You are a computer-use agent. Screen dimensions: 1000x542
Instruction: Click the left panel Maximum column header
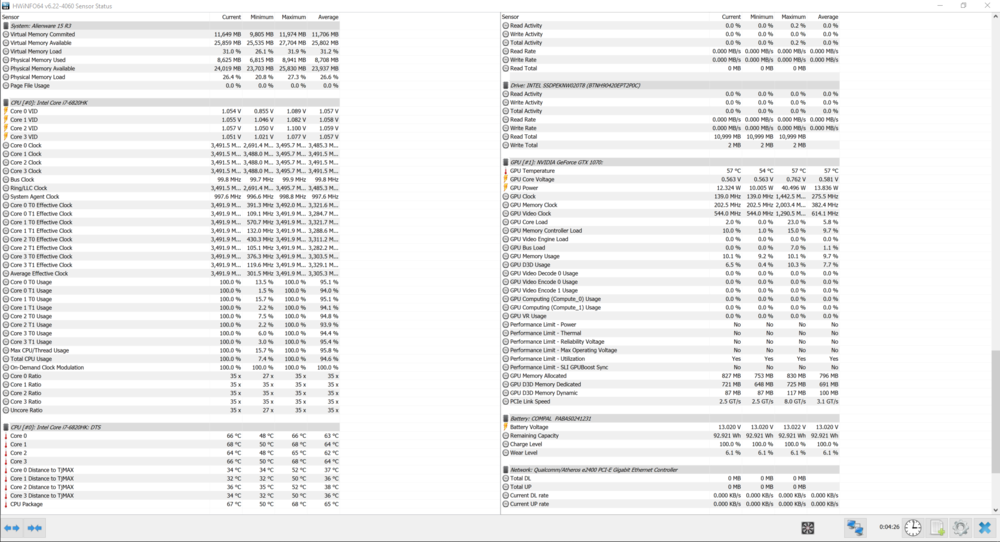point(293,17)
